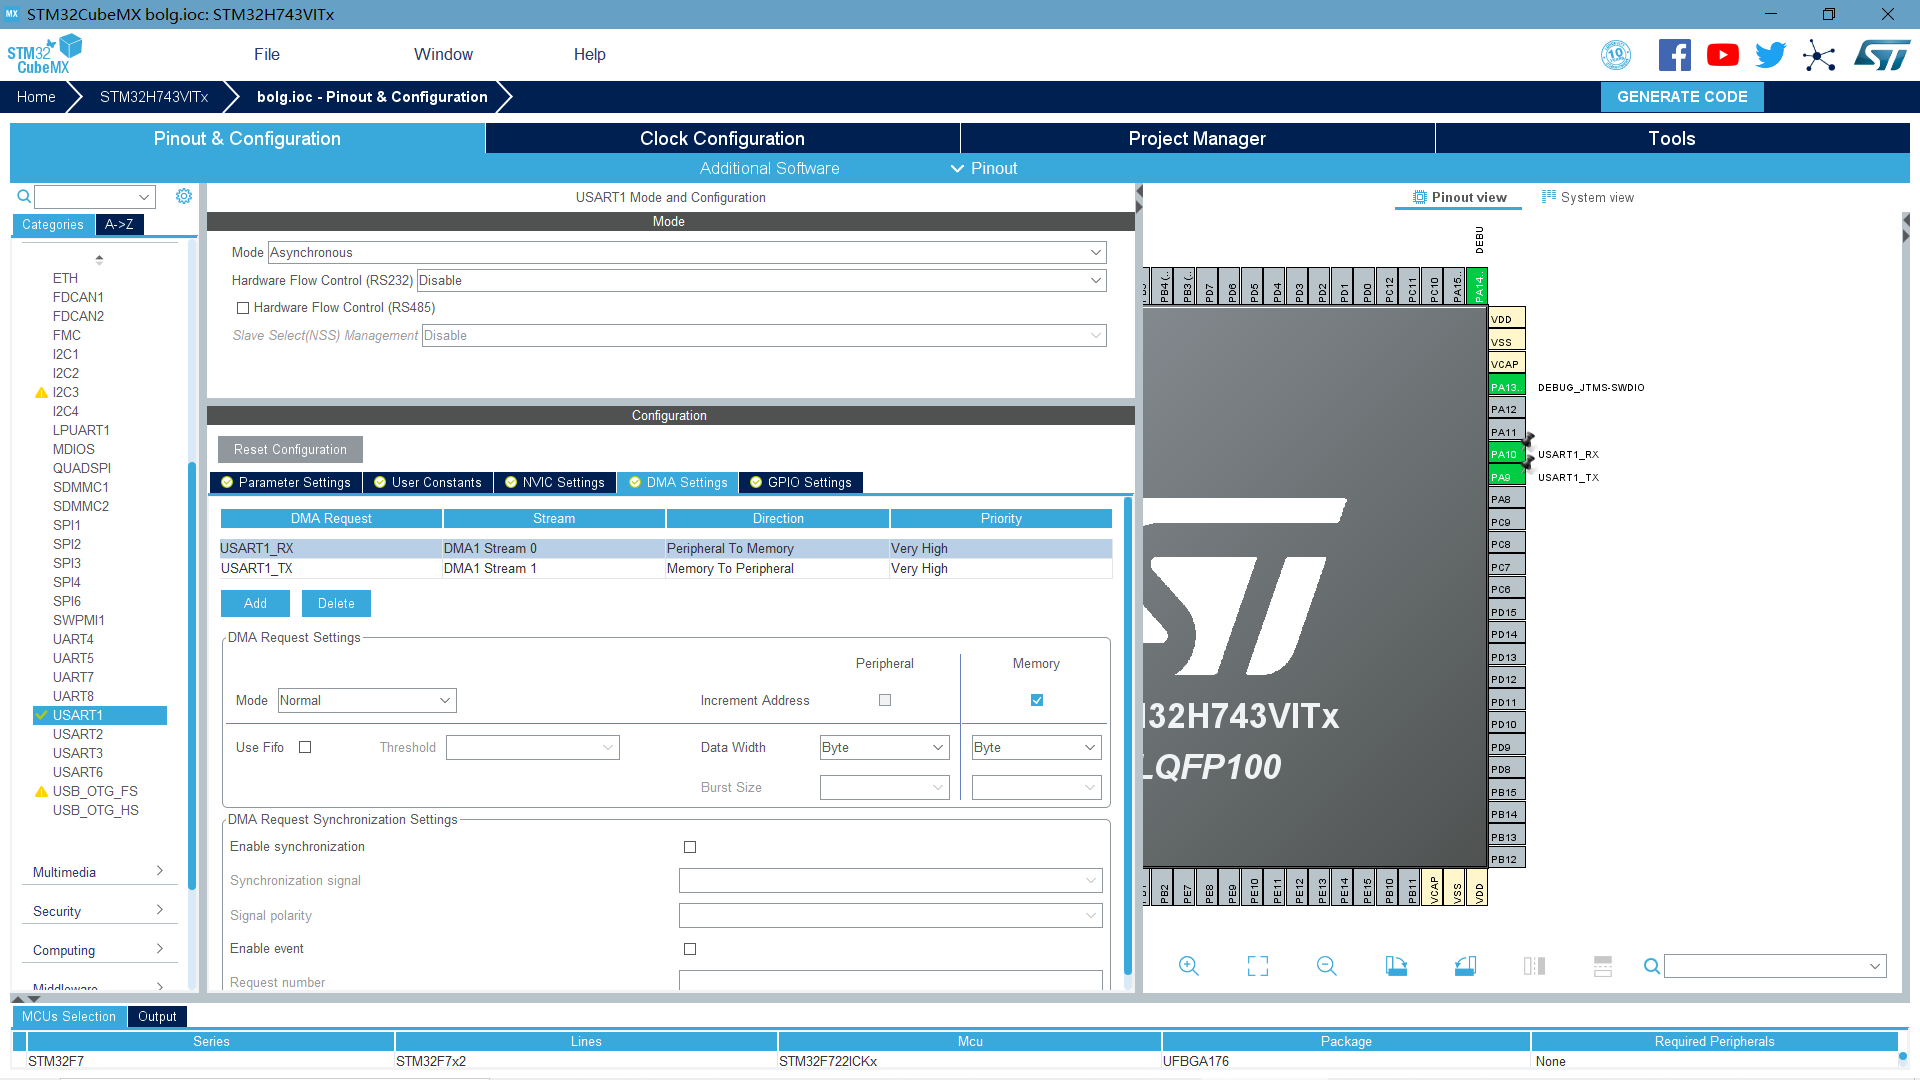This screenshot has width=1920, height=1080.
Task: Click the System view icon tab
Action: coord(1587,197)
